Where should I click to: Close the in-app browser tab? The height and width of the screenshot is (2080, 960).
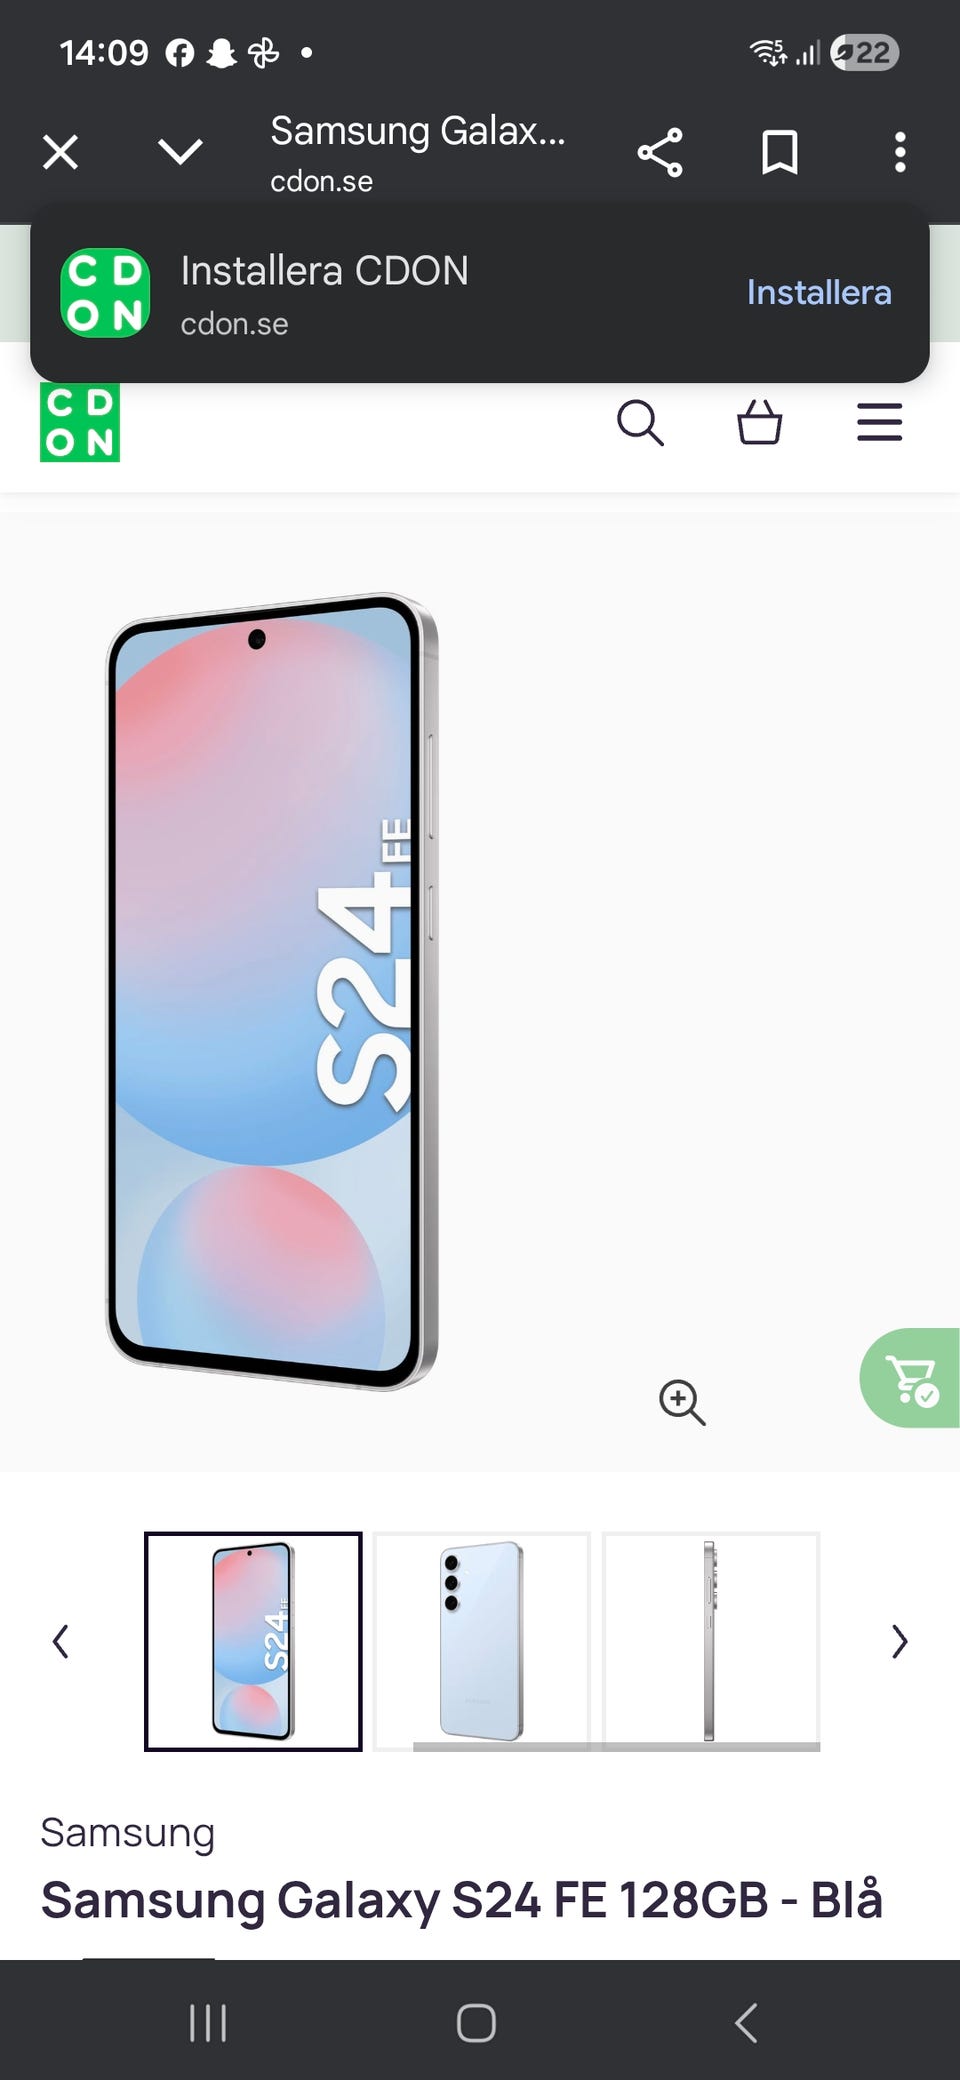click(60, 153)
